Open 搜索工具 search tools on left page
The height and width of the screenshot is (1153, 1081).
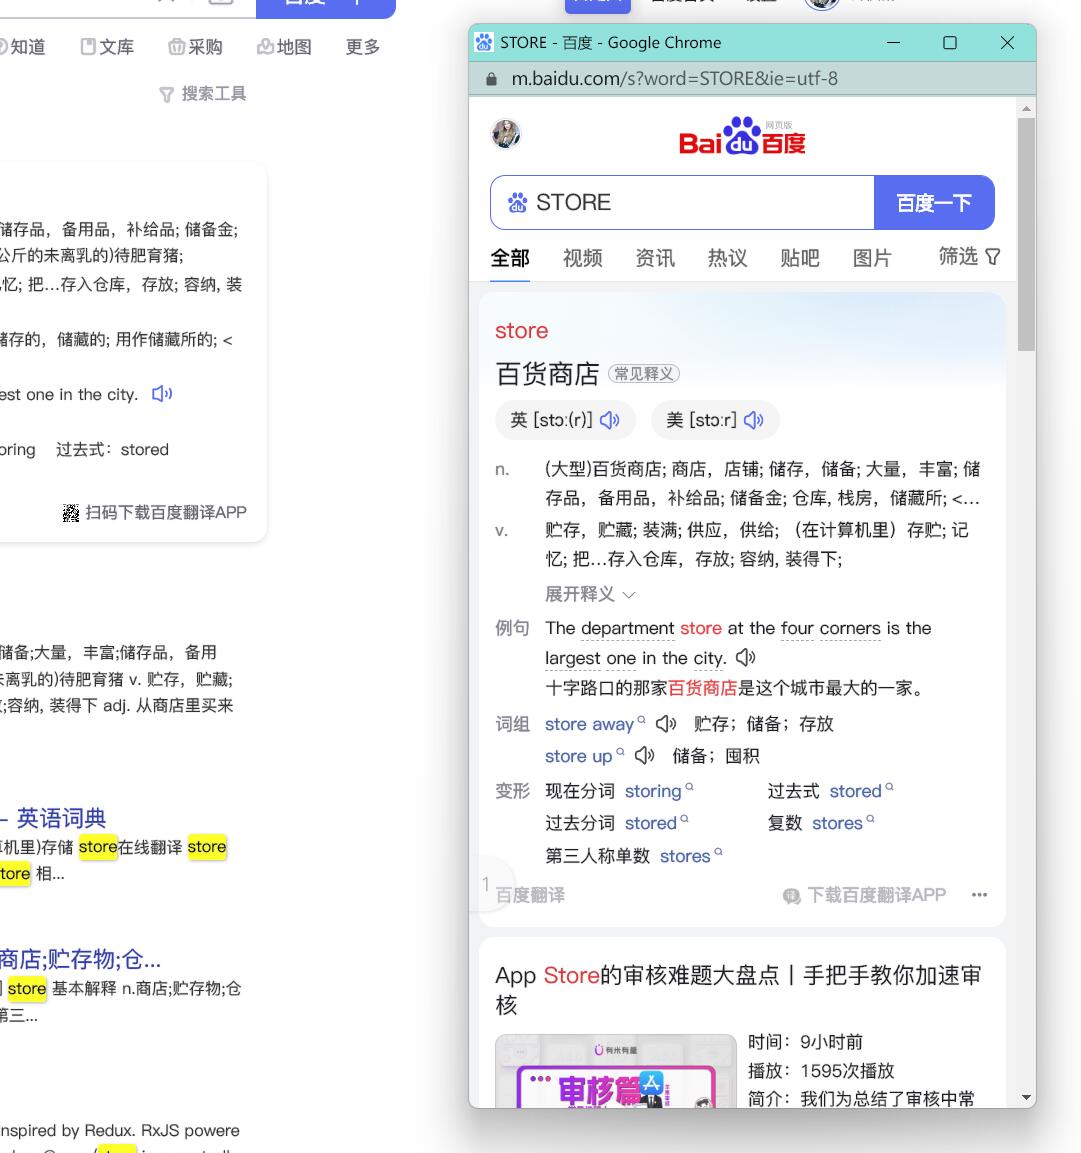click(x=202, y=94)
